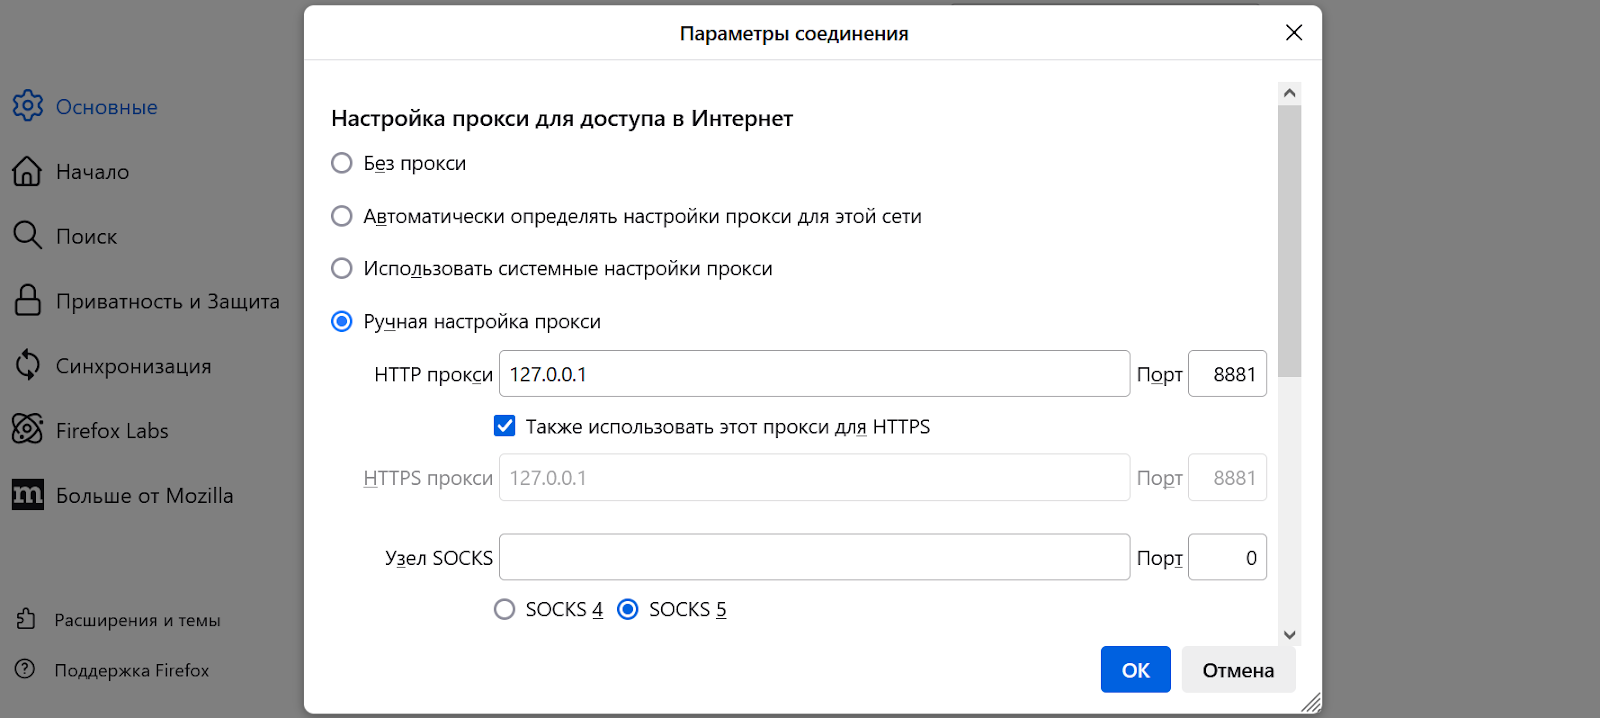Click the Отмена button

click(1238, 670)
